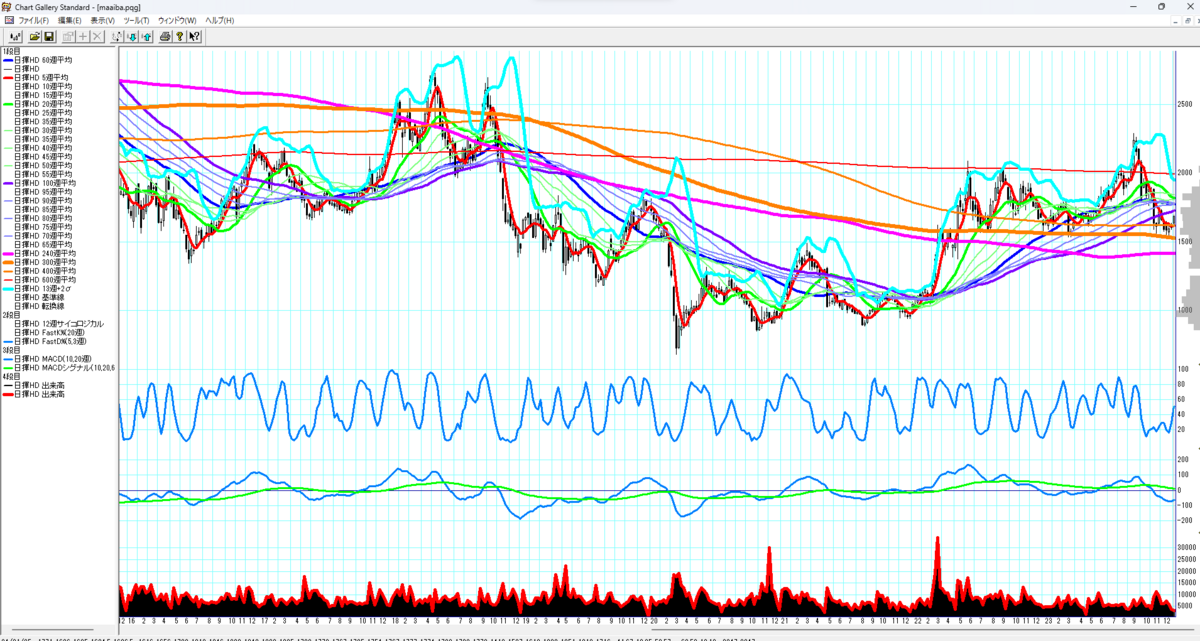This screenshot has height=641, width=1200.
Task: Click the 2段目 section header
Action: coord(11,314)
